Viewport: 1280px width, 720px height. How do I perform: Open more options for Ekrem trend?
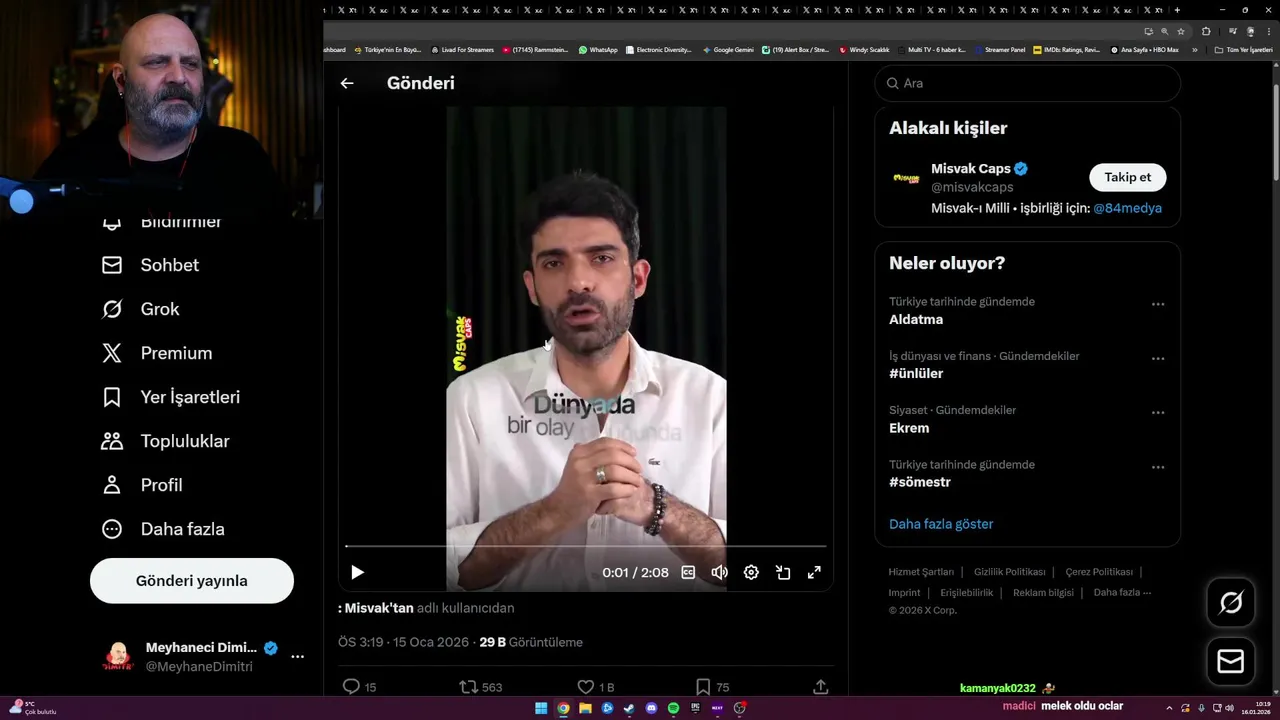[x=1158, y=412]
